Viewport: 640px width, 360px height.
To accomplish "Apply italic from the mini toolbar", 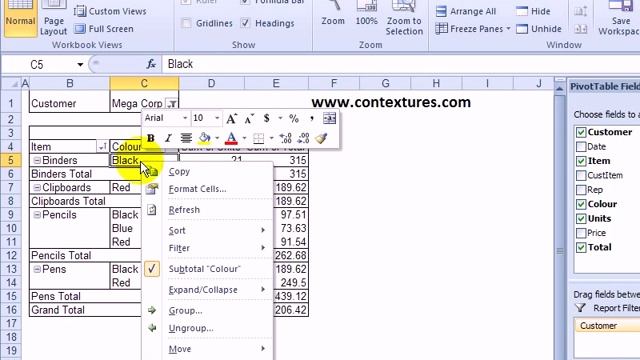I will [168, 138].
